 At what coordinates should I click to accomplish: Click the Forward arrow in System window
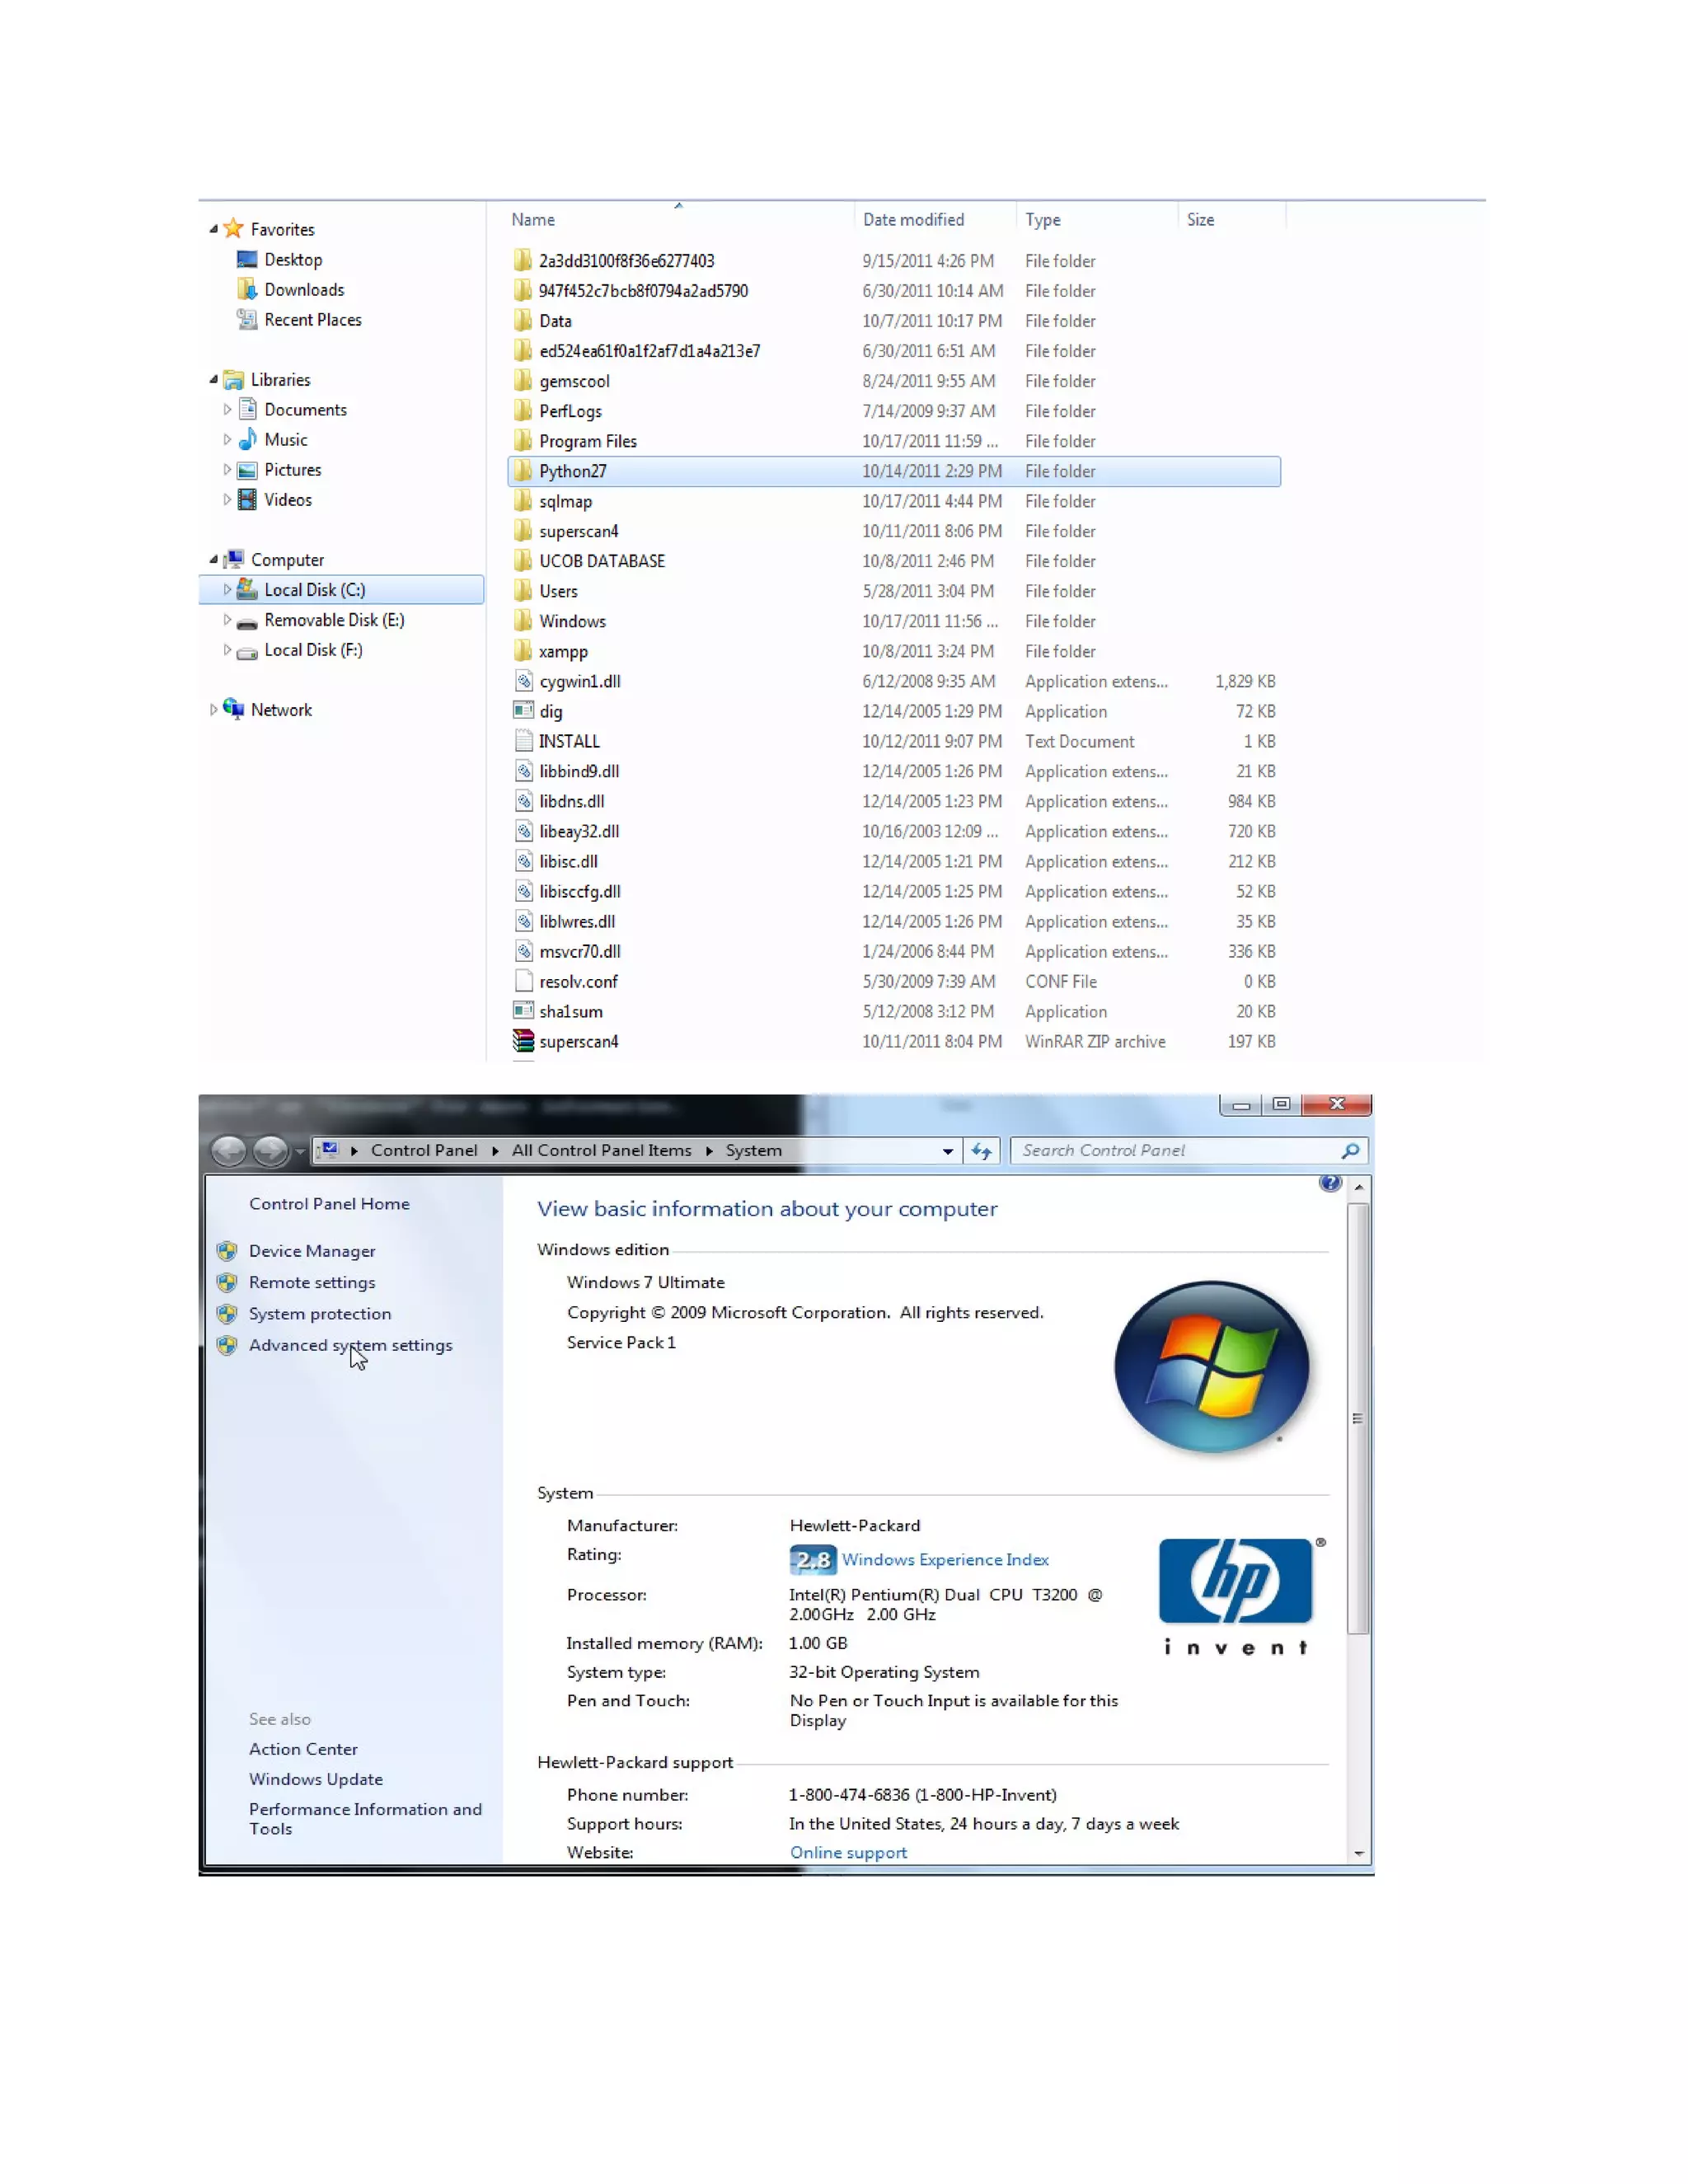click(271, 1151)
